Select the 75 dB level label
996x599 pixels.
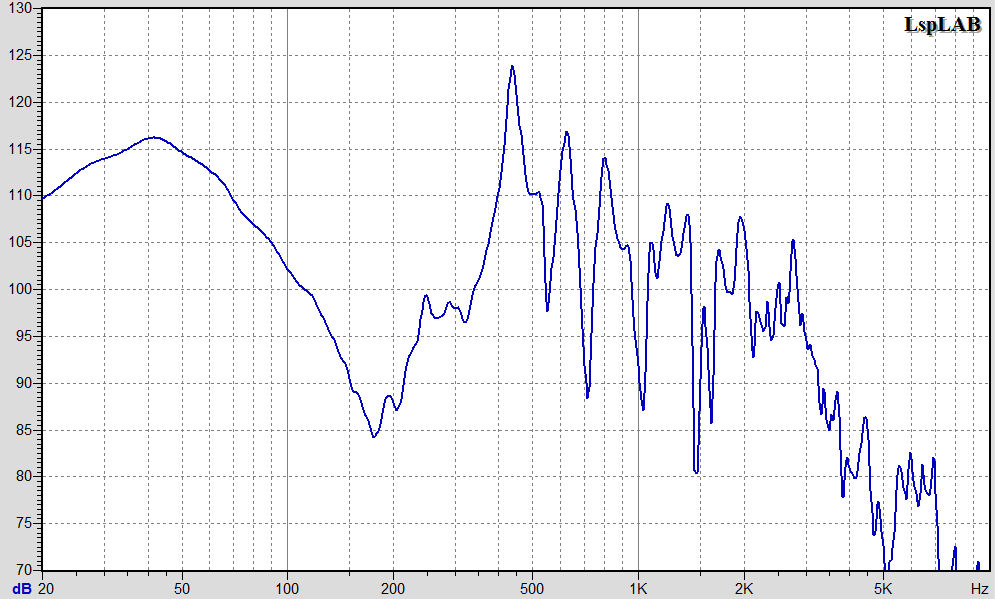24,523
